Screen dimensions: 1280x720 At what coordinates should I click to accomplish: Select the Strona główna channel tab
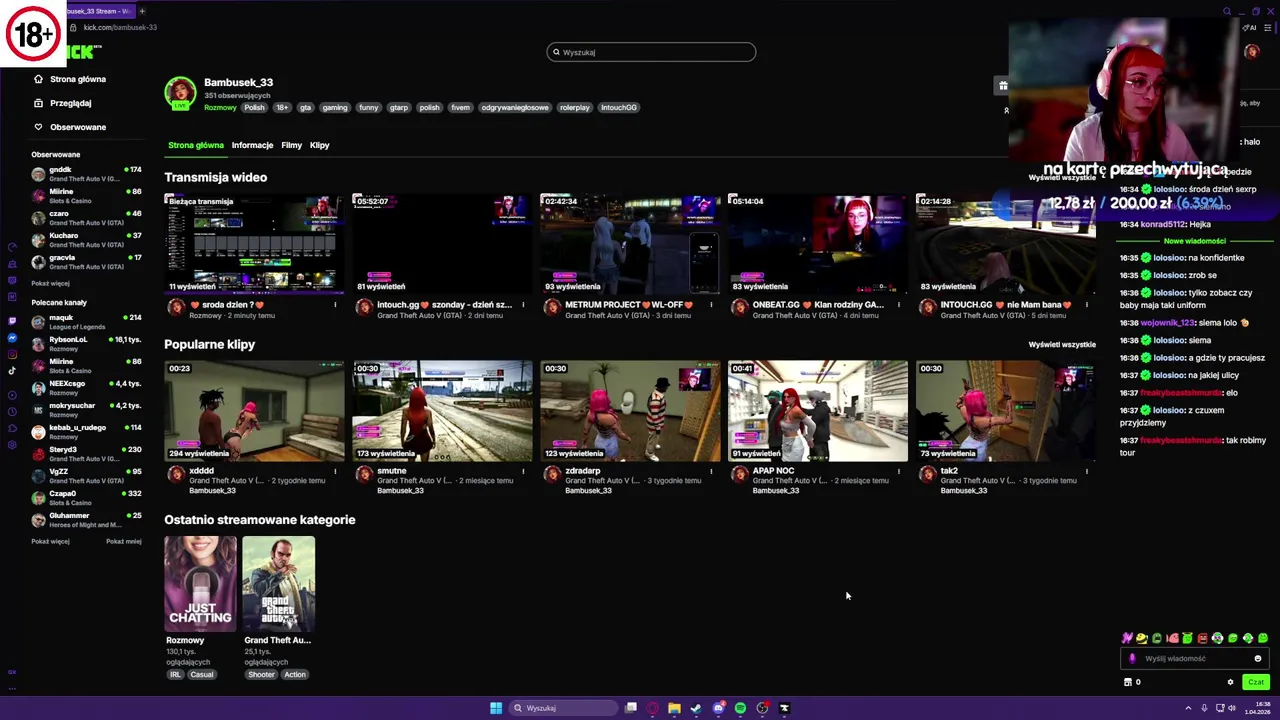tap(196, 145)
